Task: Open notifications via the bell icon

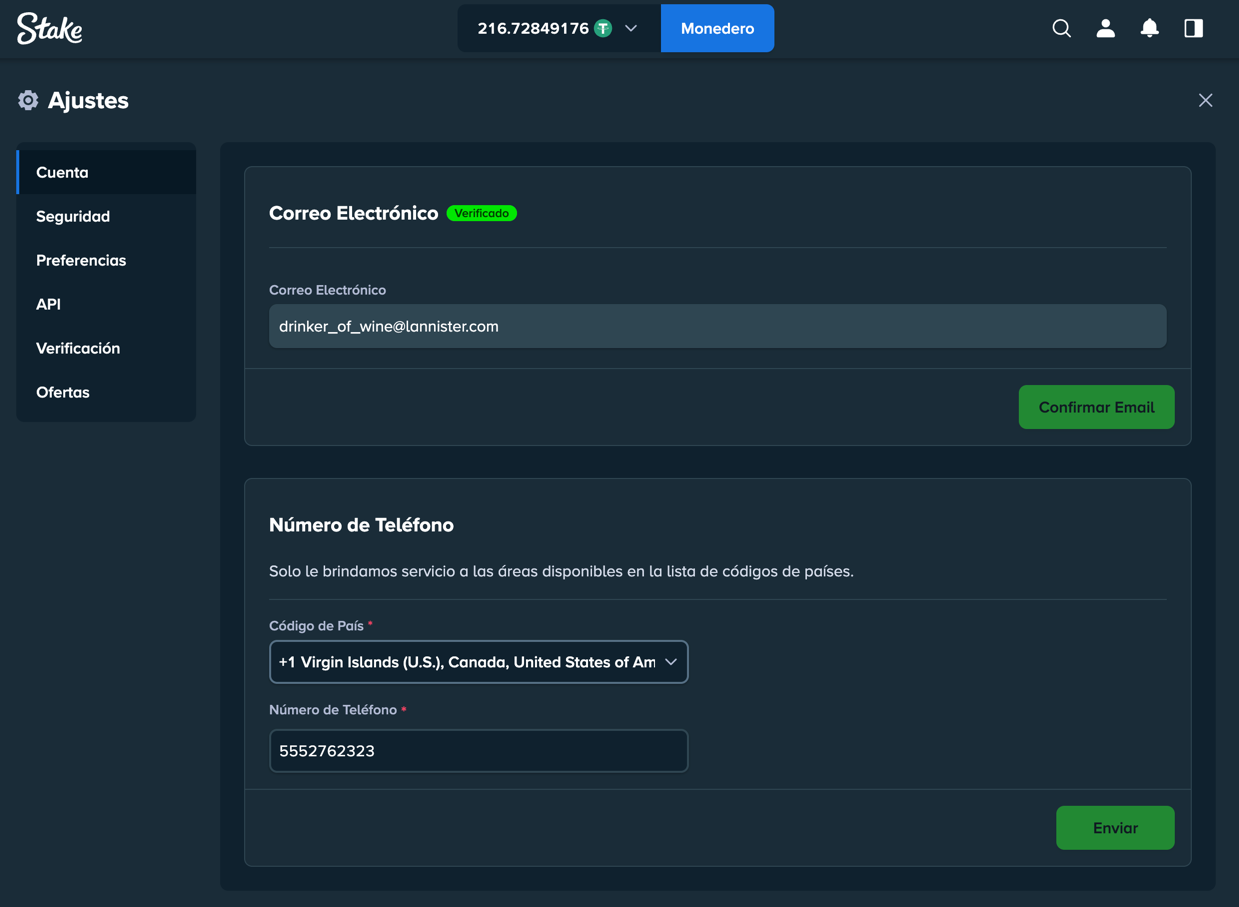Action: [x=1149, y=28]
